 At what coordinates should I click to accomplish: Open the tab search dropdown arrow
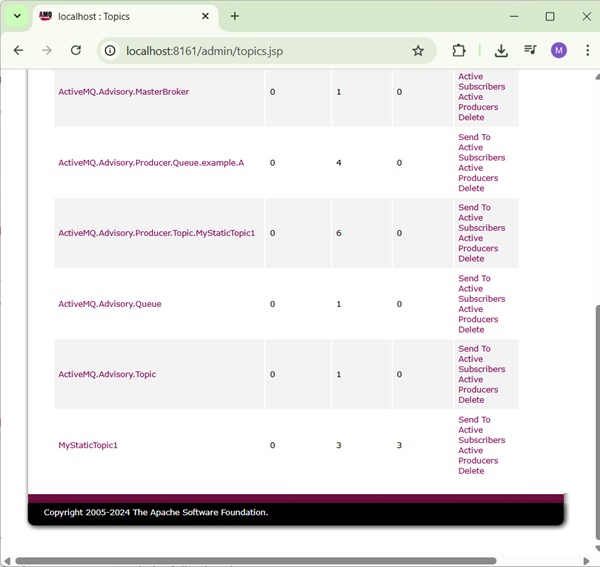[x=17, y=16]
